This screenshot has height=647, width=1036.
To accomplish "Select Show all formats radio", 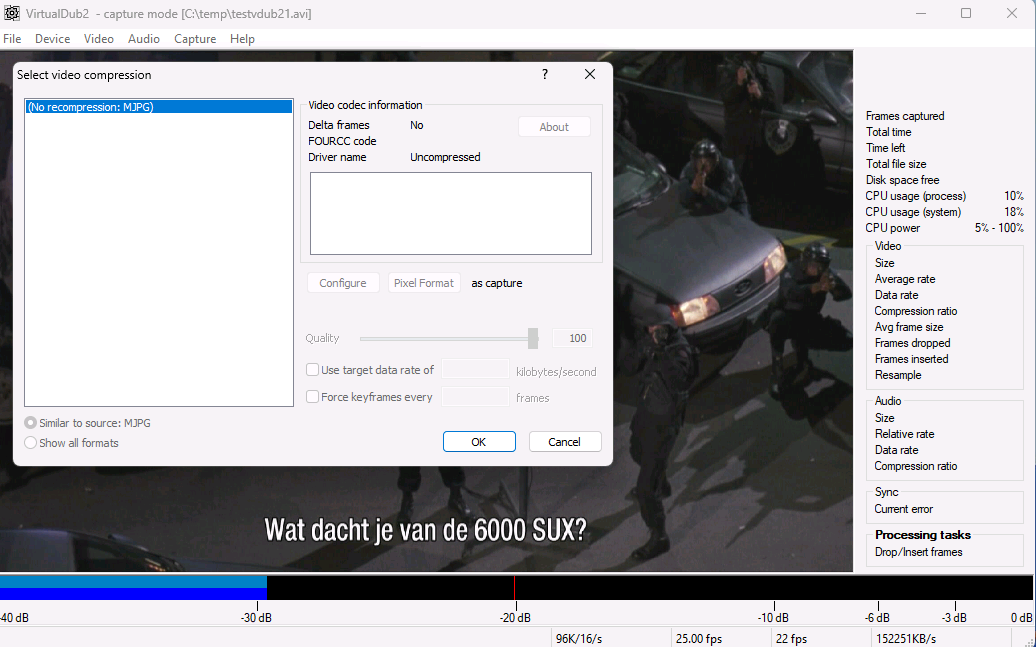I will coord(30,443).
